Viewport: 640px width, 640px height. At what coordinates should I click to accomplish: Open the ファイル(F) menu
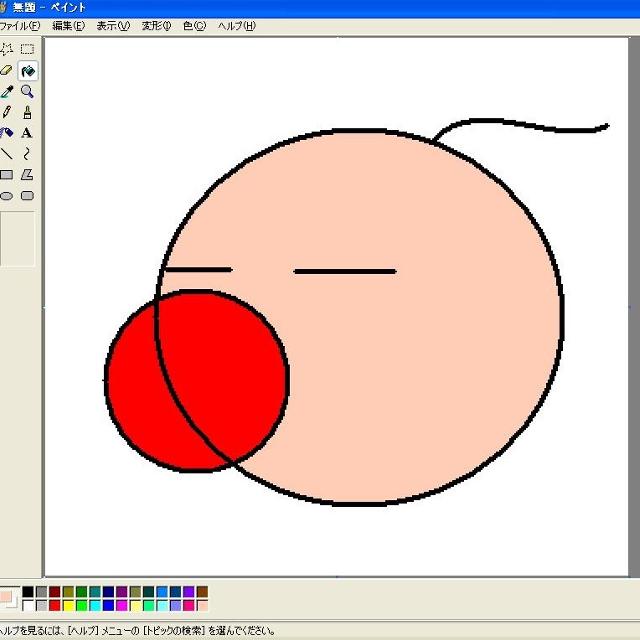point(20,26)
